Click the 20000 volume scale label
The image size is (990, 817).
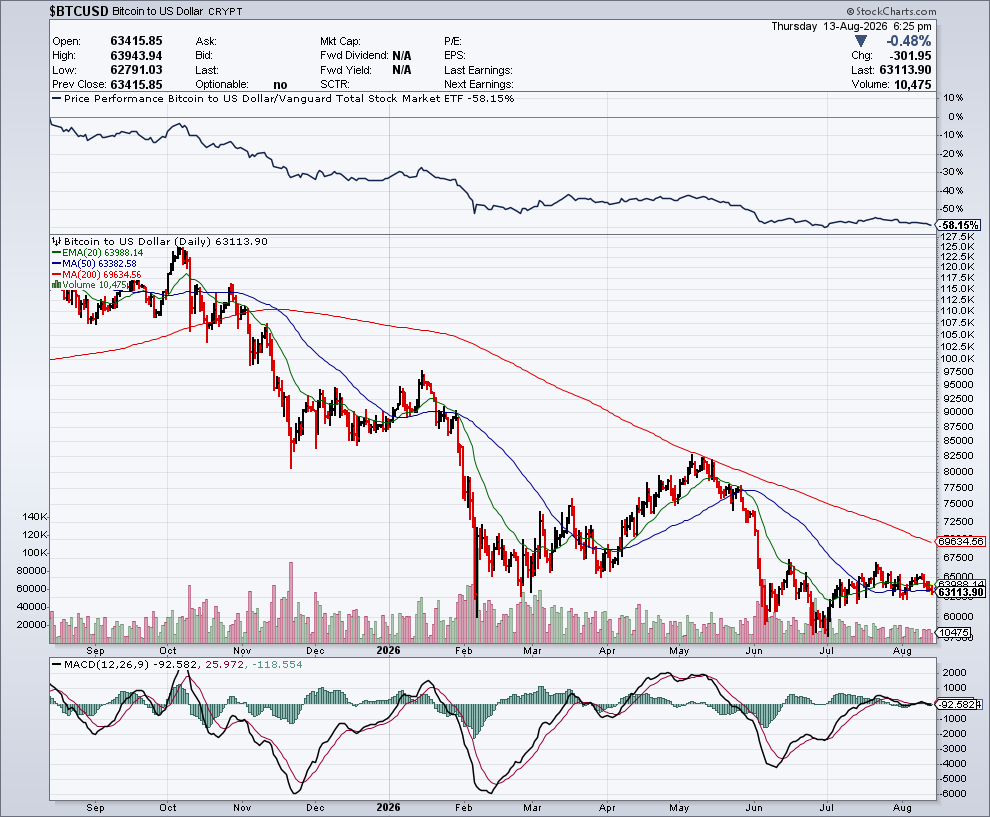[x=32, y=624]
